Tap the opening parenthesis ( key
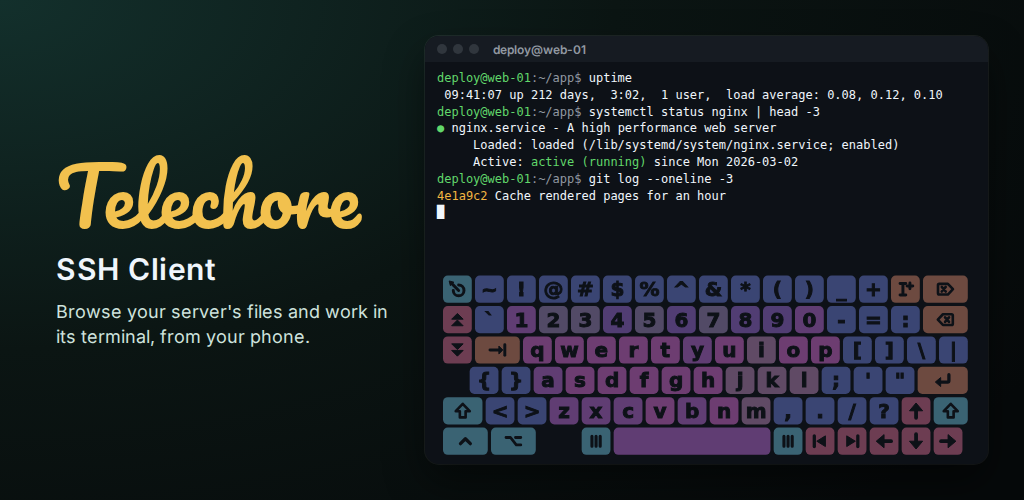Image resolution: width=1024 pixels, height=500 pixels. click(777, 289)
